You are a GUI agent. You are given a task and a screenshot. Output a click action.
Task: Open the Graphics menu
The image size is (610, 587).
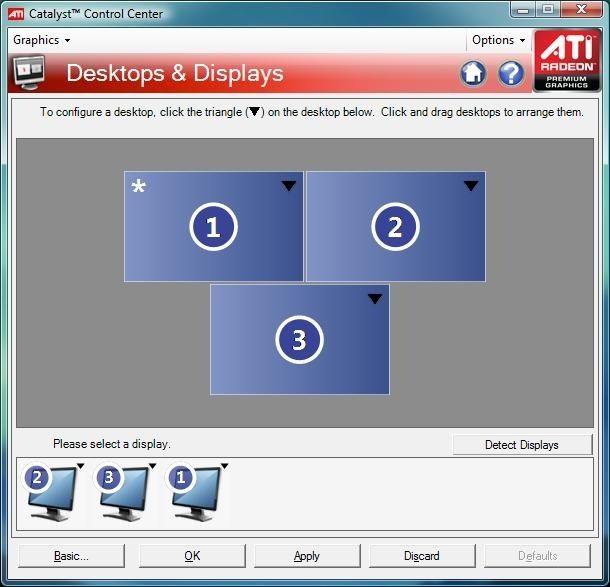tap(41, 40)
